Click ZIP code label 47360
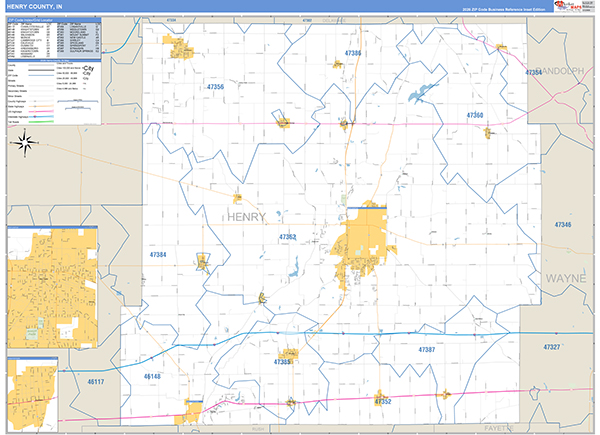 pyautogui.click(x=474, y=115)
